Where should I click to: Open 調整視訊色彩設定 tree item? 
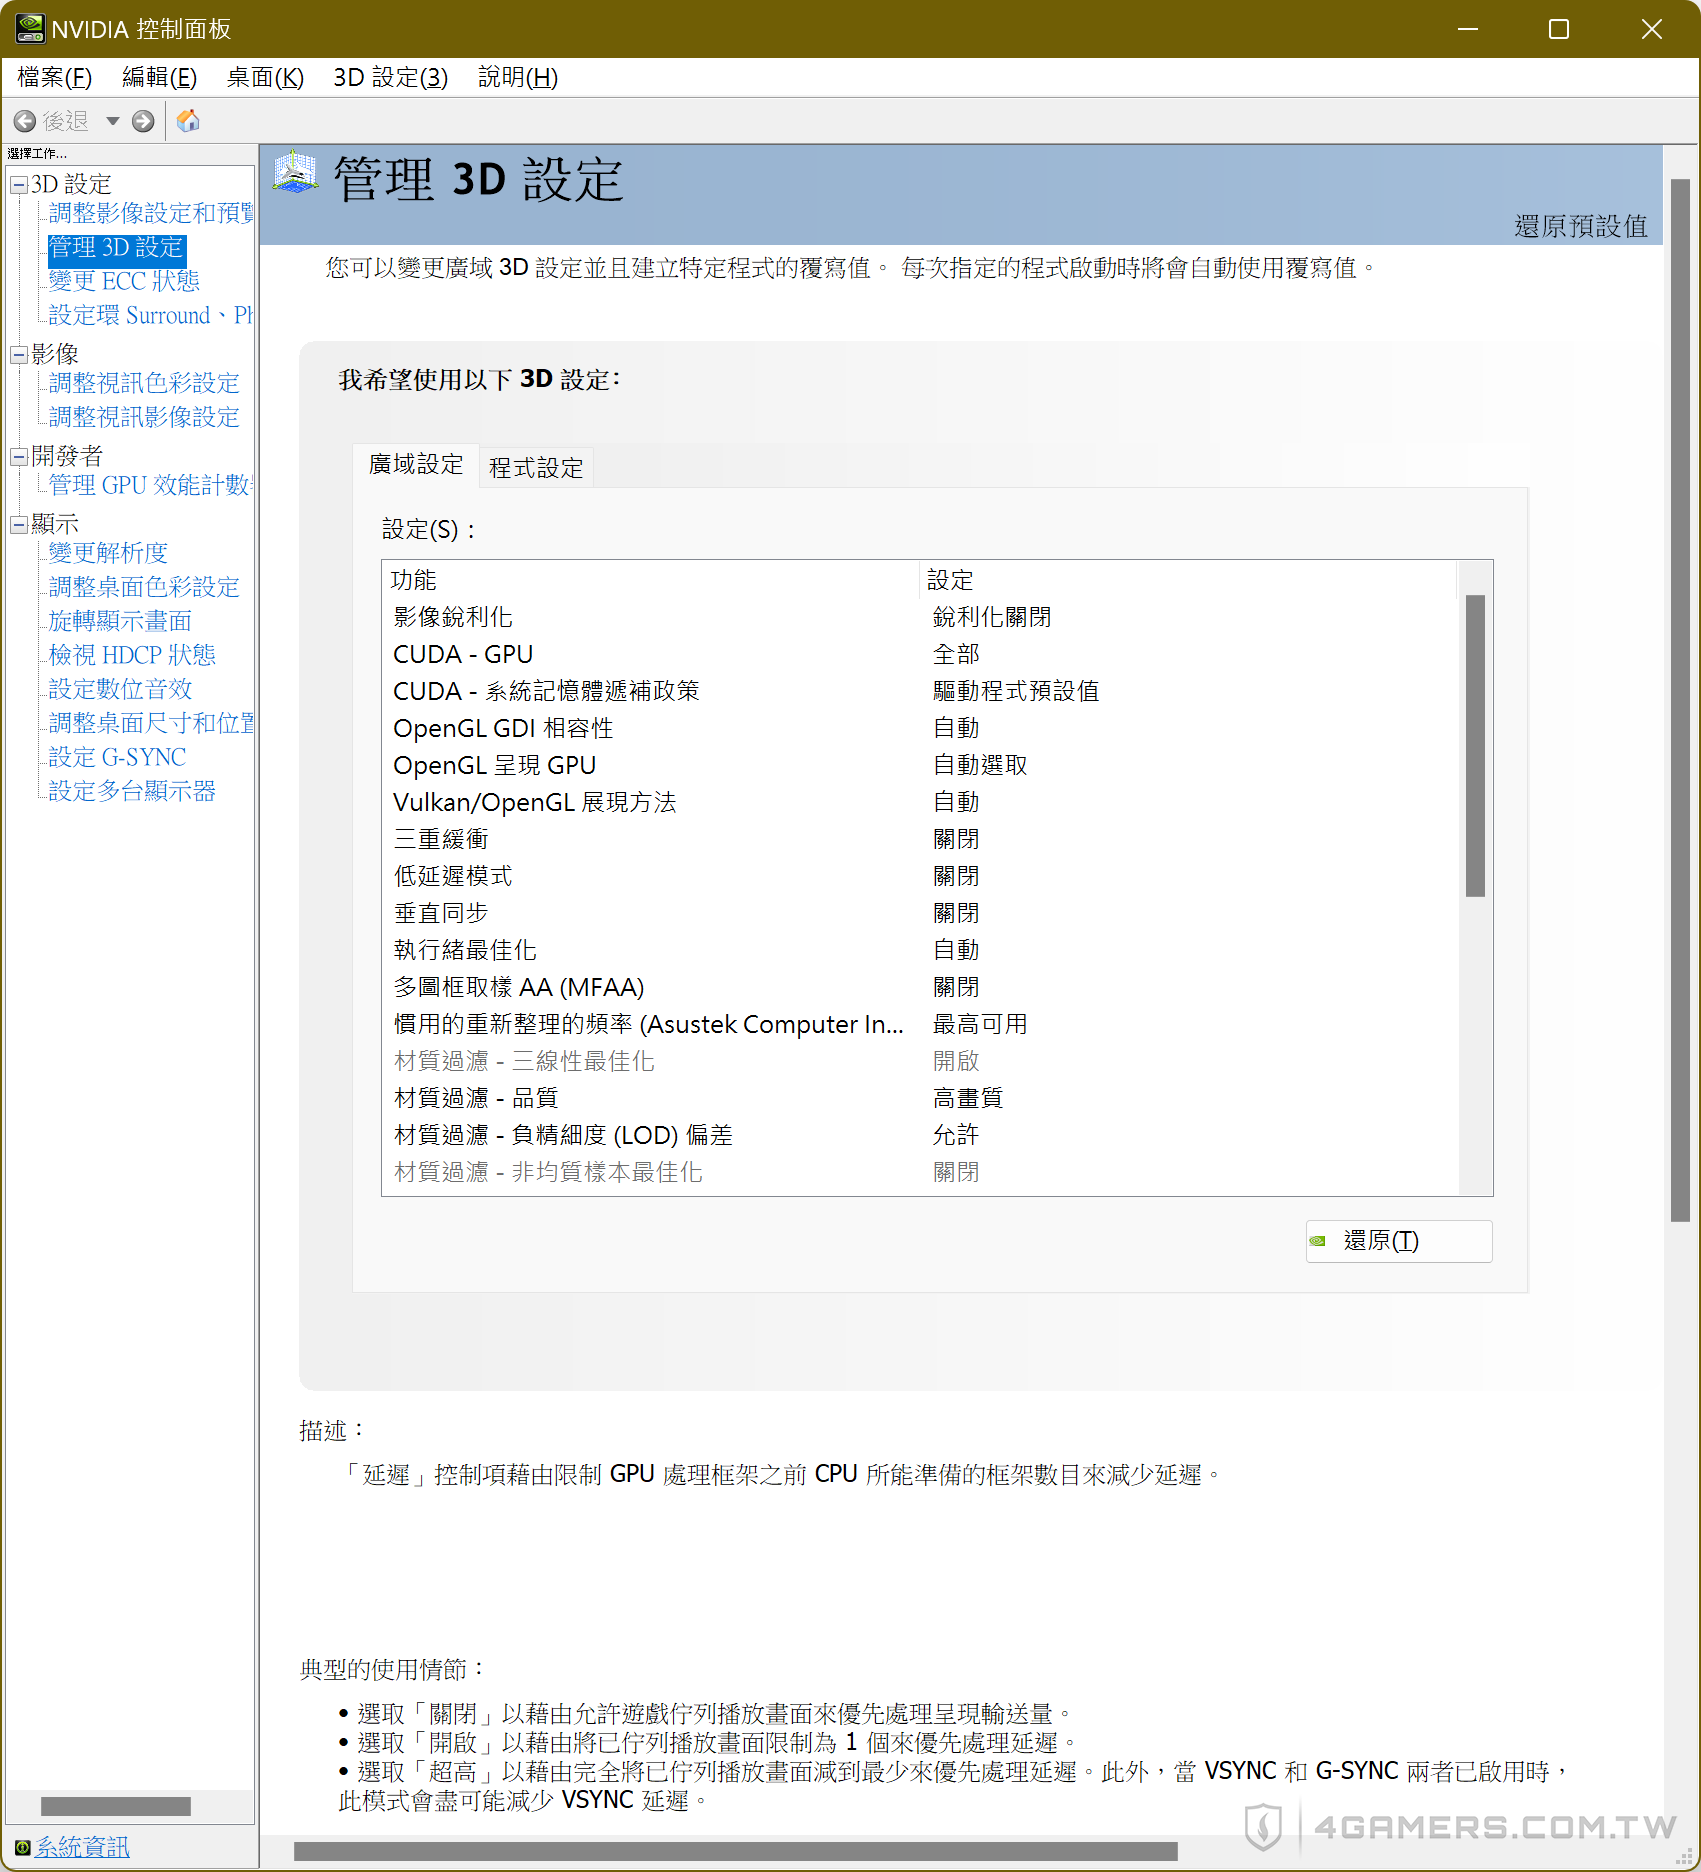pyautogui.click(x=144, y=383)
